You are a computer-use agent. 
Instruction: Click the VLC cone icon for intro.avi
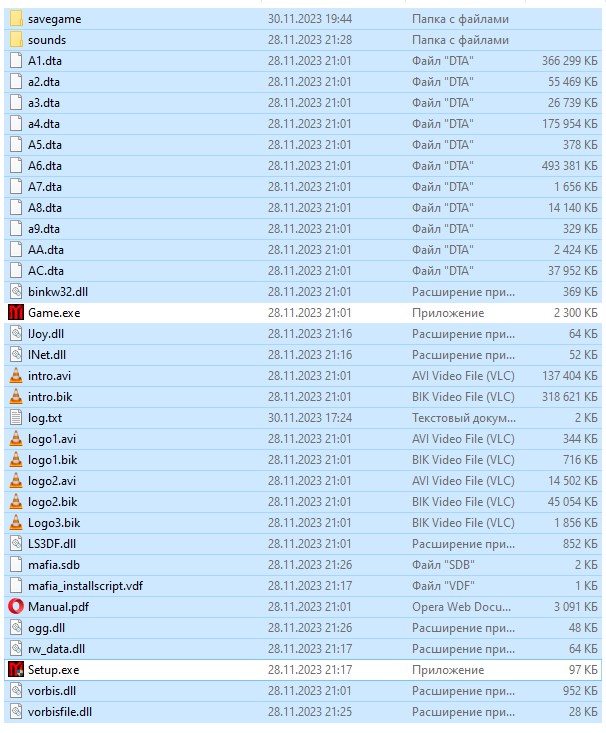[x=16, y=375]
